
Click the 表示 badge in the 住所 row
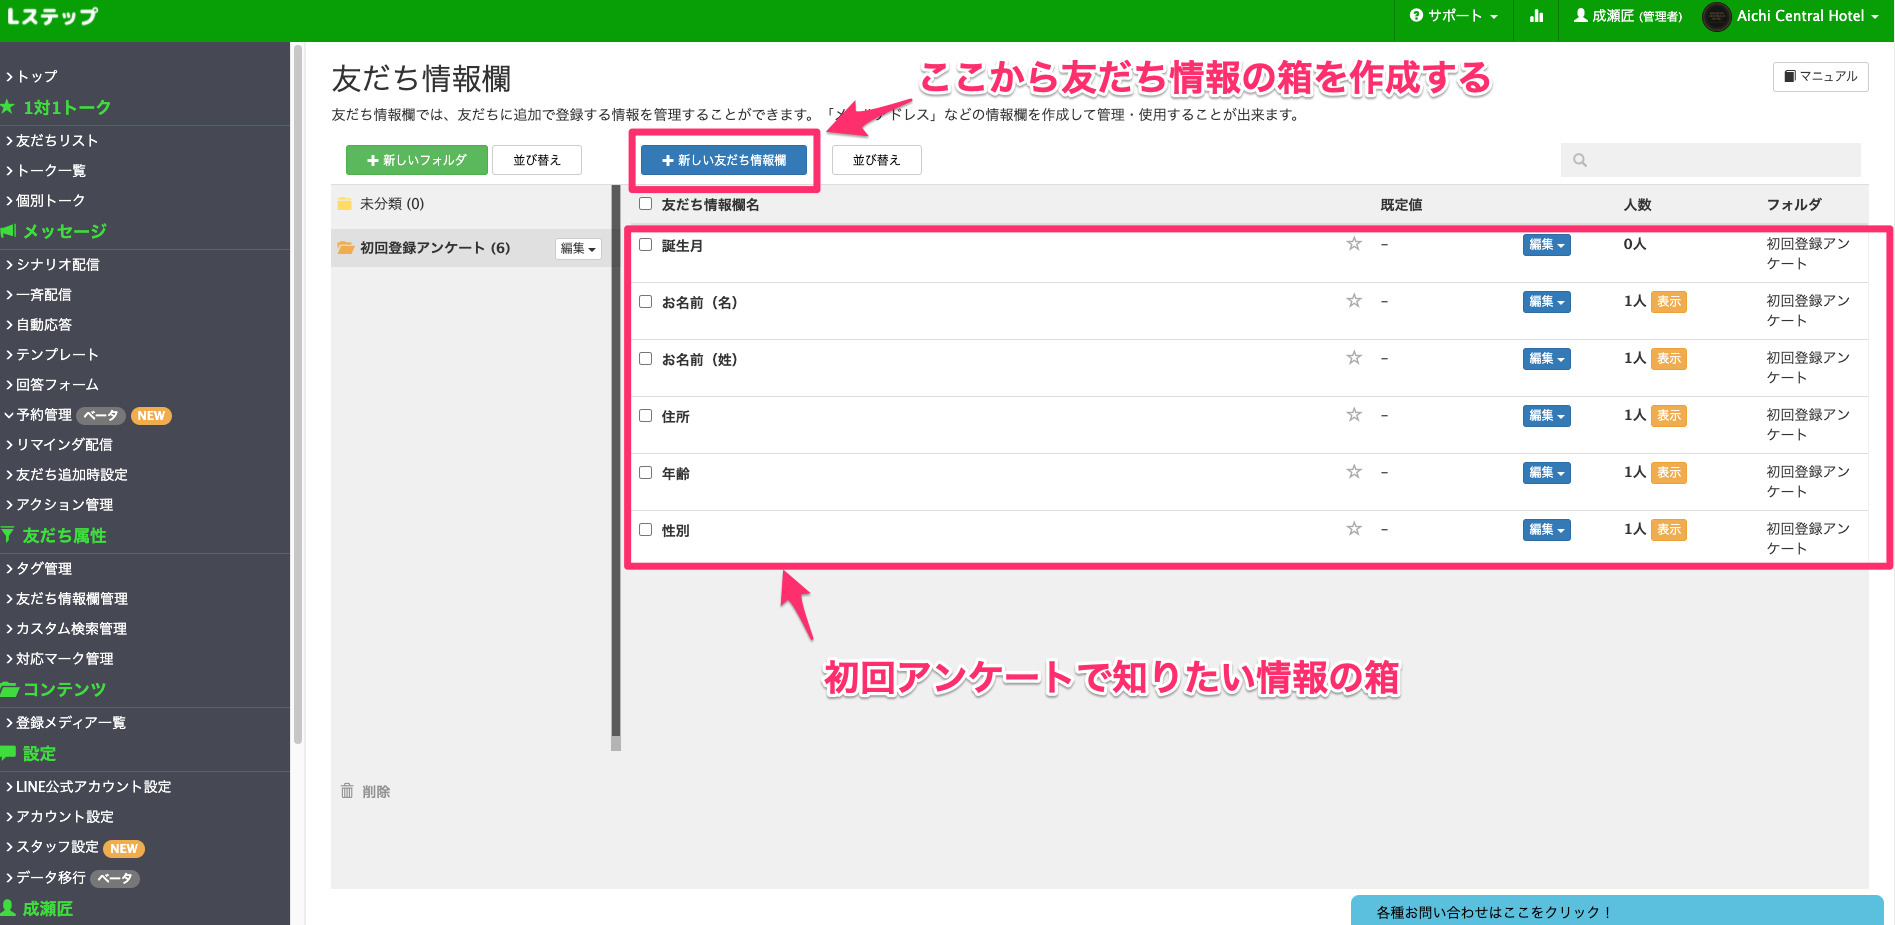point(1668,416)
